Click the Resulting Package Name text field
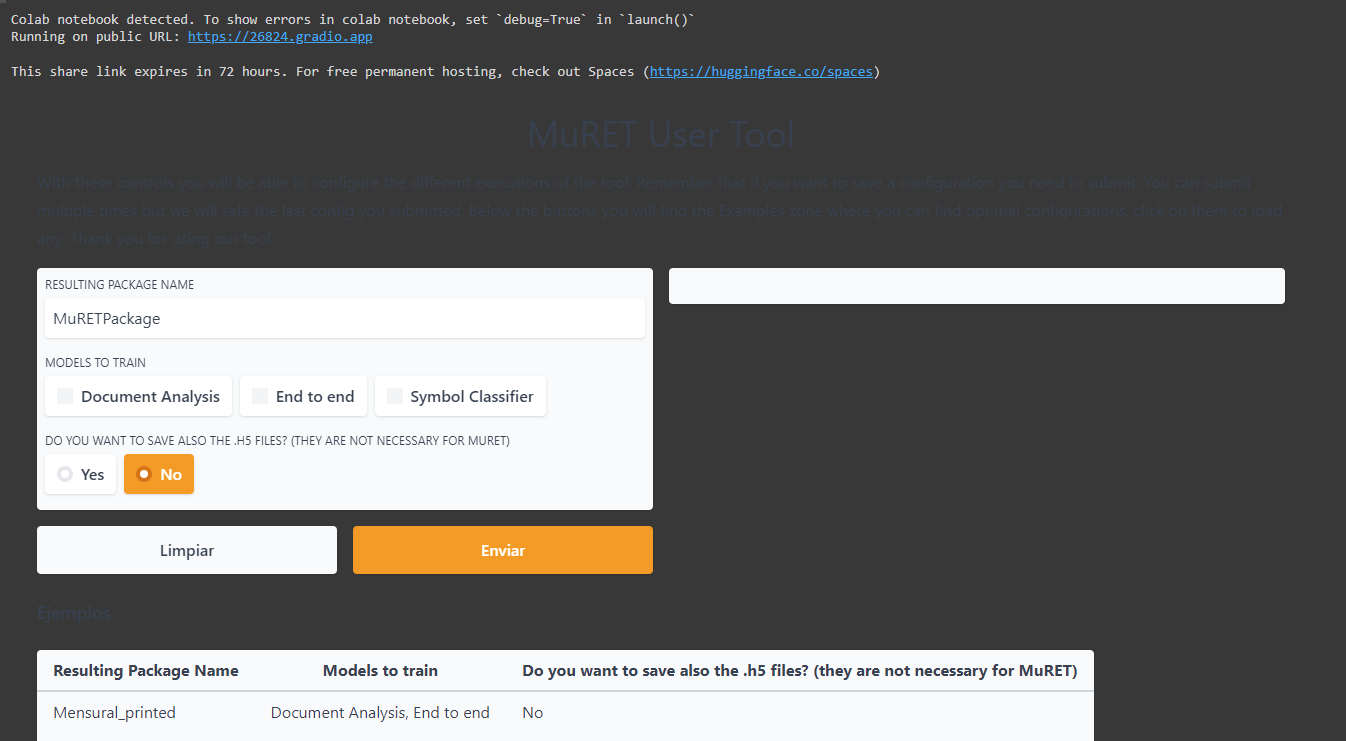This screenshot has height=741, width=1346. click(x=344, y=318)
